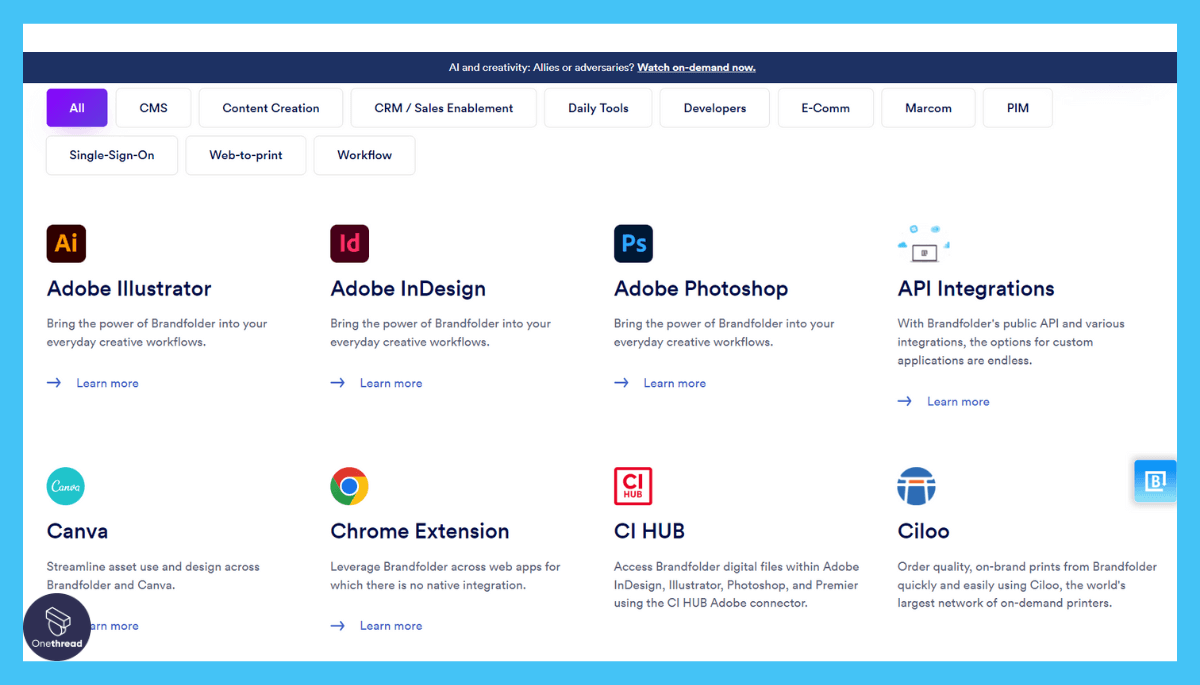Click Learn more under Adobe Illustrator
The image size is (1200, 685).
click(x=107, y=383)
